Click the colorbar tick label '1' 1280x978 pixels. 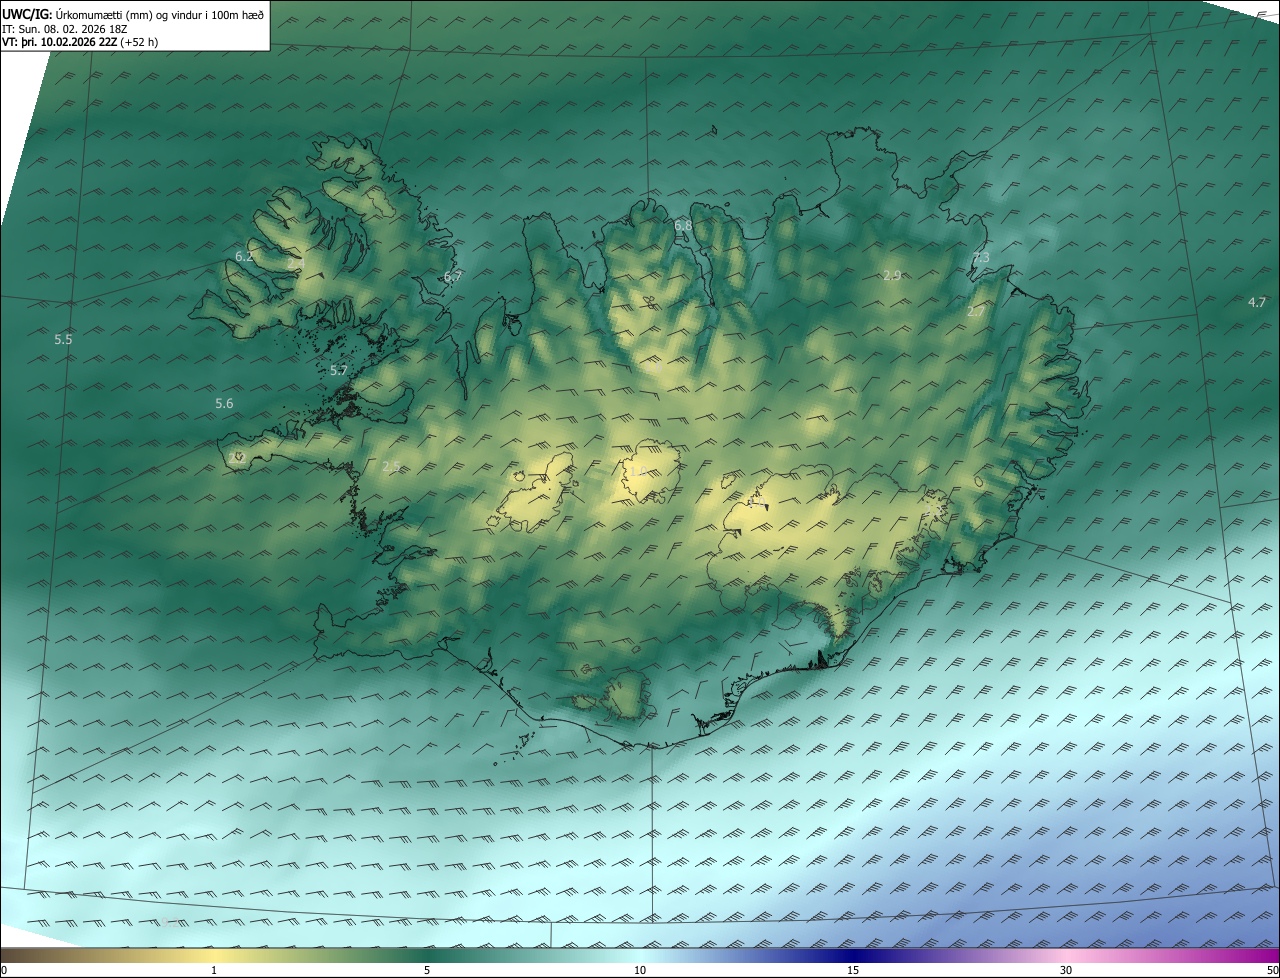pyautogui.click(x=214, y=970)
